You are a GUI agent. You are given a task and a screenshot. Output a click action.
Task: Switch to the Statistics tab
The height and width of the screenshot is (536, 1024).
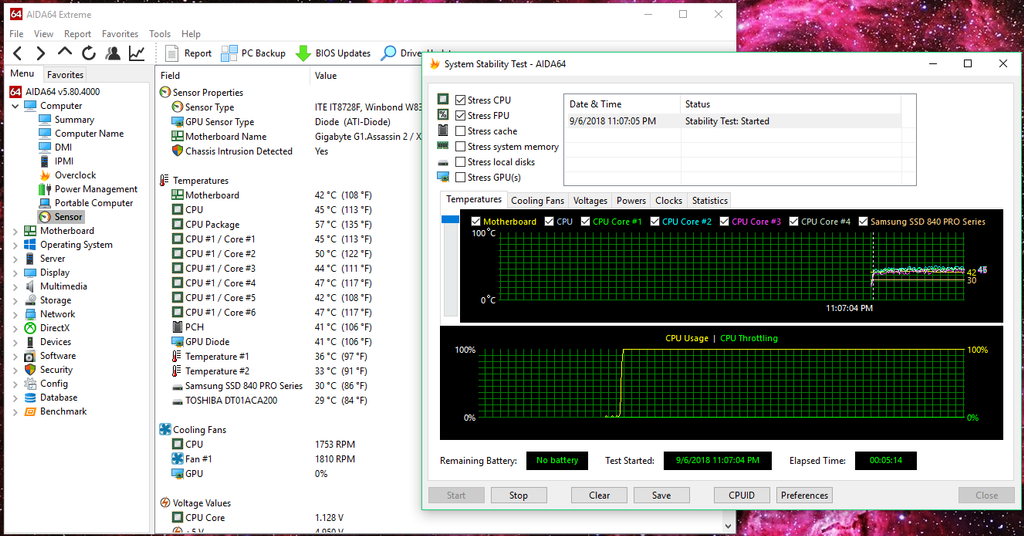coord(710,200)
